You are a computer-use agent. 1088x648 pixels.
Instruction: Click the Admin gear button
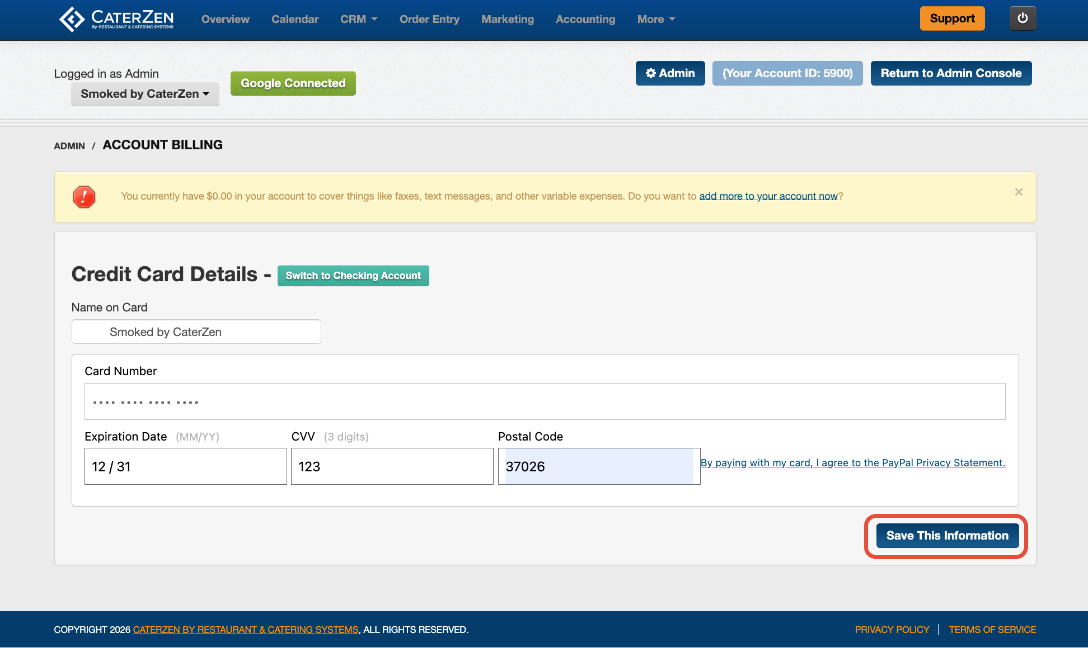[670, 74]
